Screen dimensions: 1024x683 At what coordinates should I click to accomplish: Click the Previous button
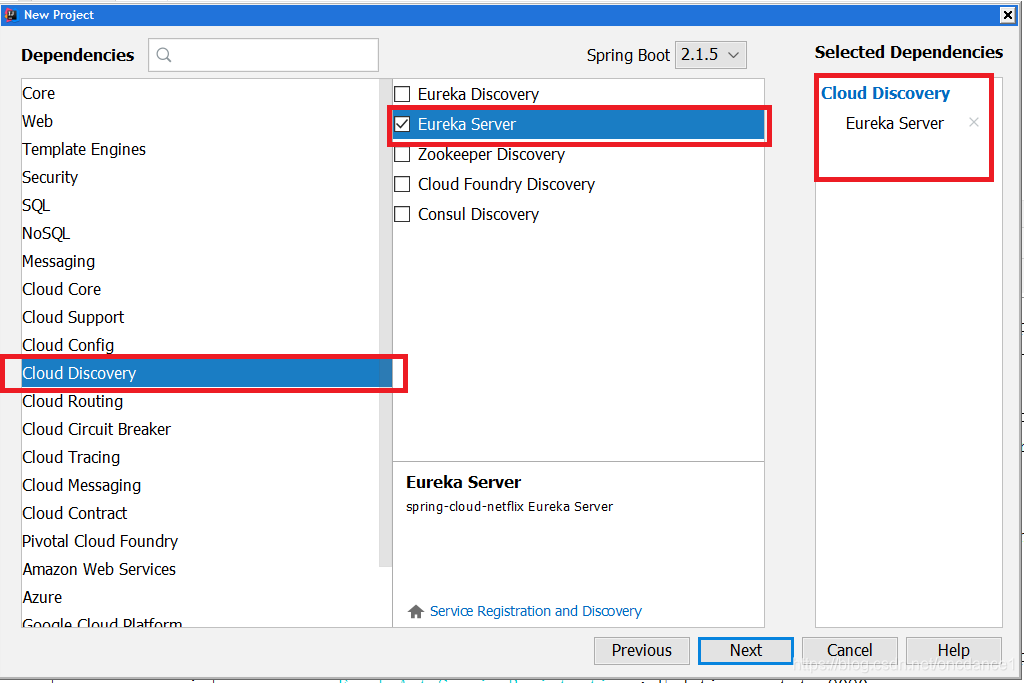pyautogui.click(x=641, y=650)
